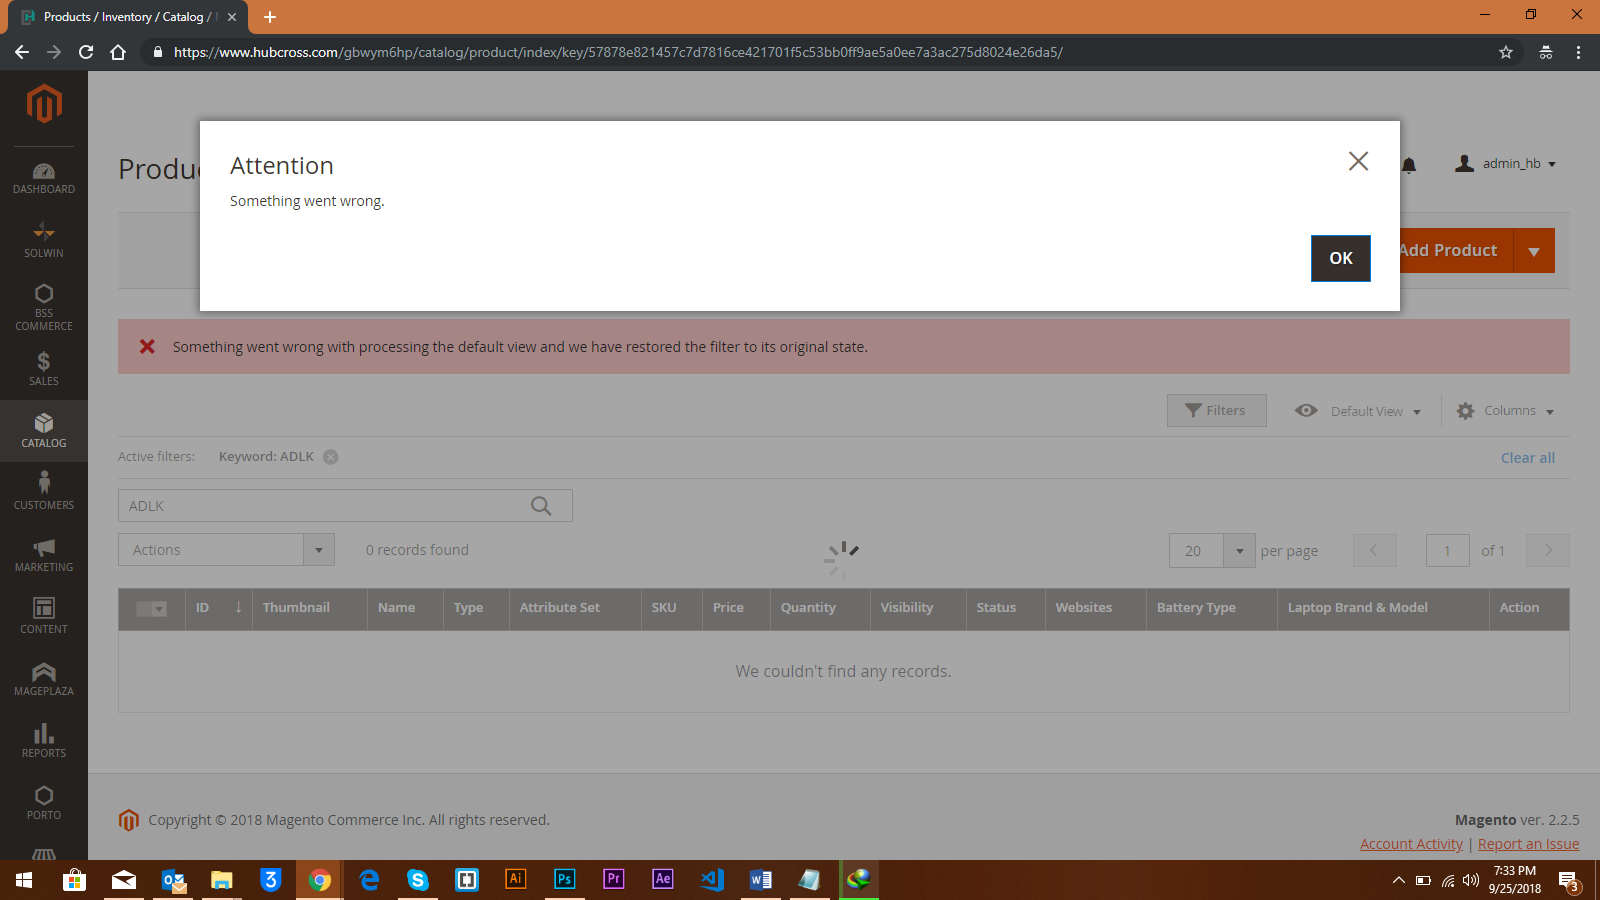Click the search magnifier icon

pyautogui.click(x=541, y=506)
